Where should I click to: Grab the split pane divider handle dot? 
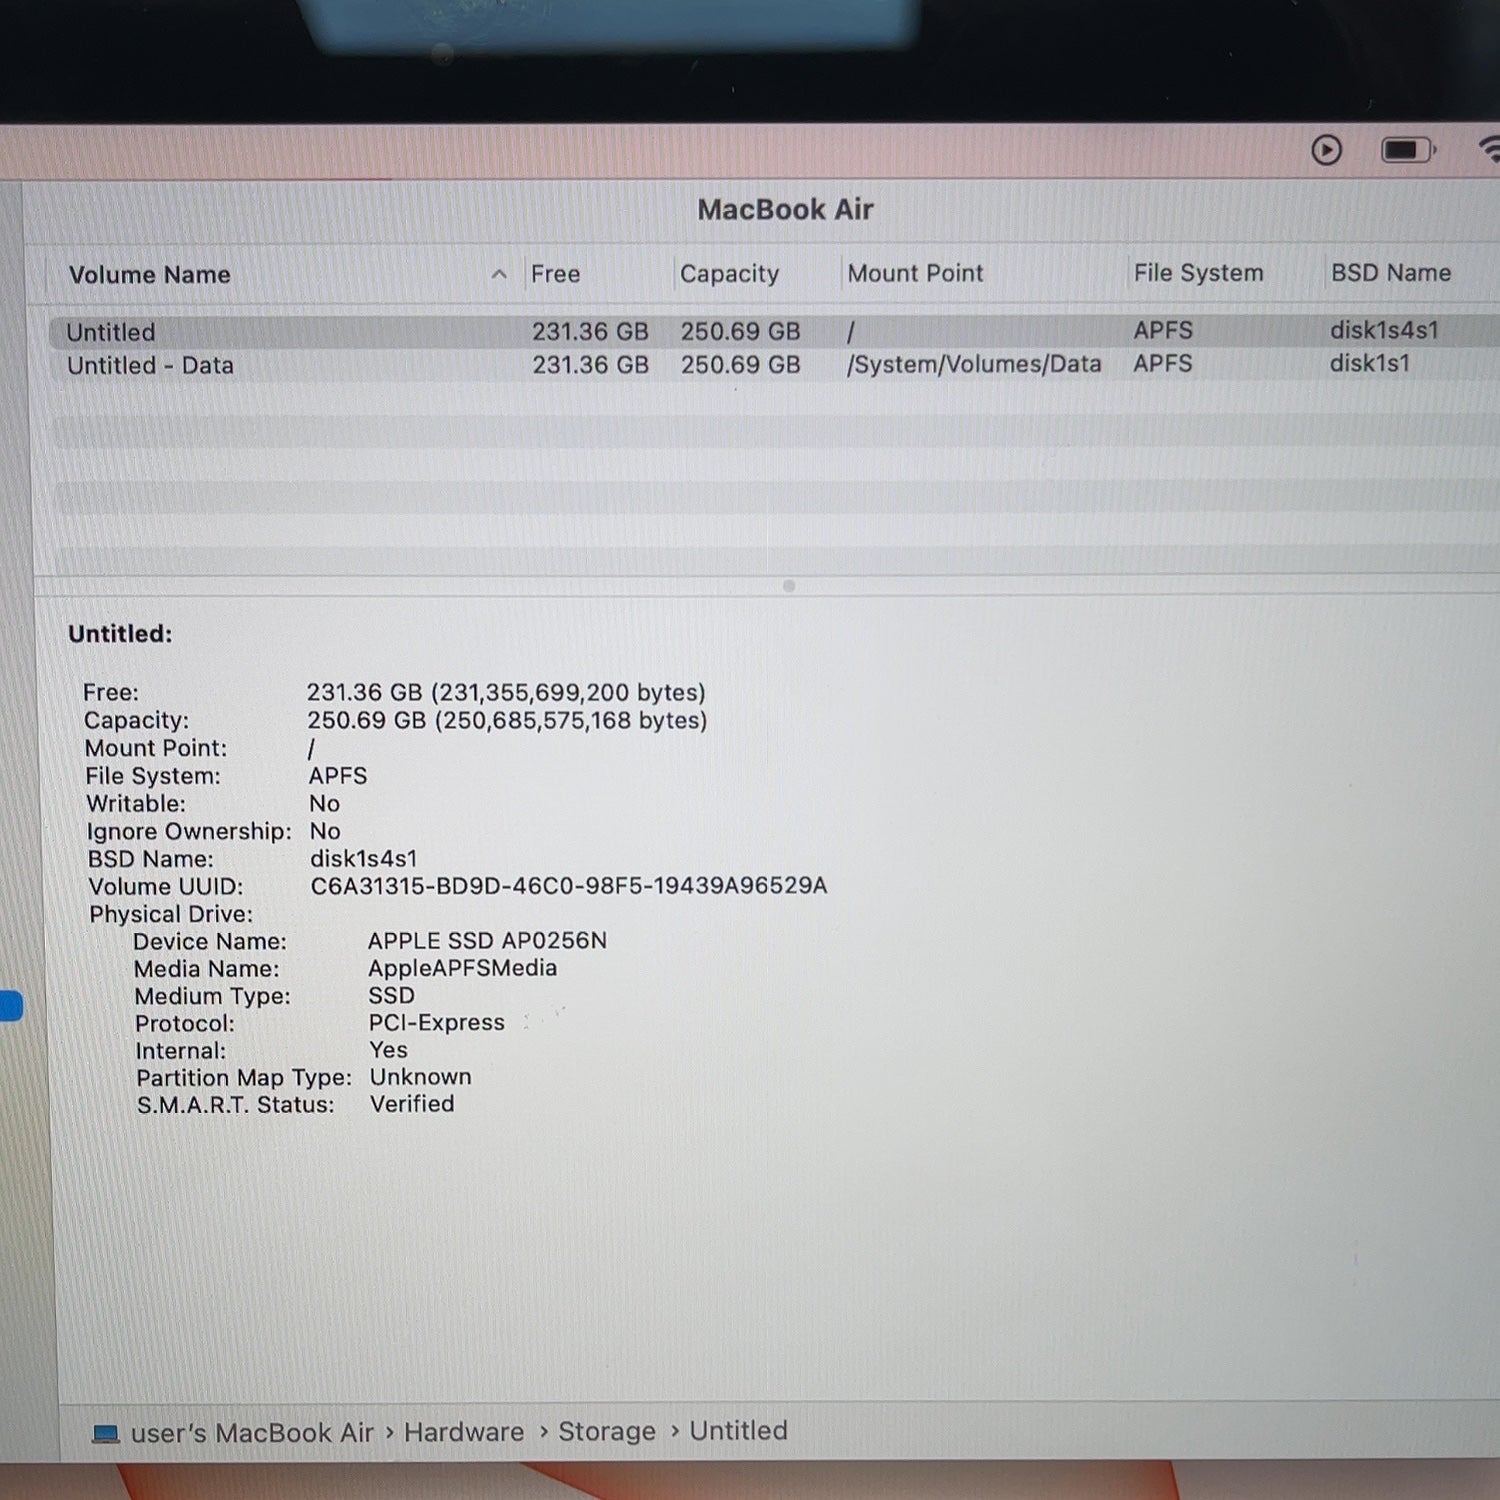(789, 586)
